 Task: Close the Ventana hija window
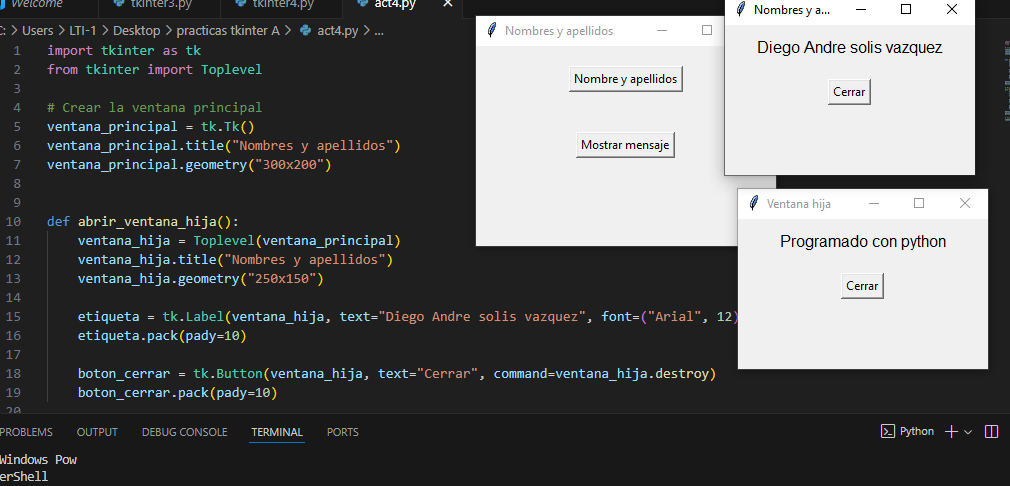pos(964,203)
